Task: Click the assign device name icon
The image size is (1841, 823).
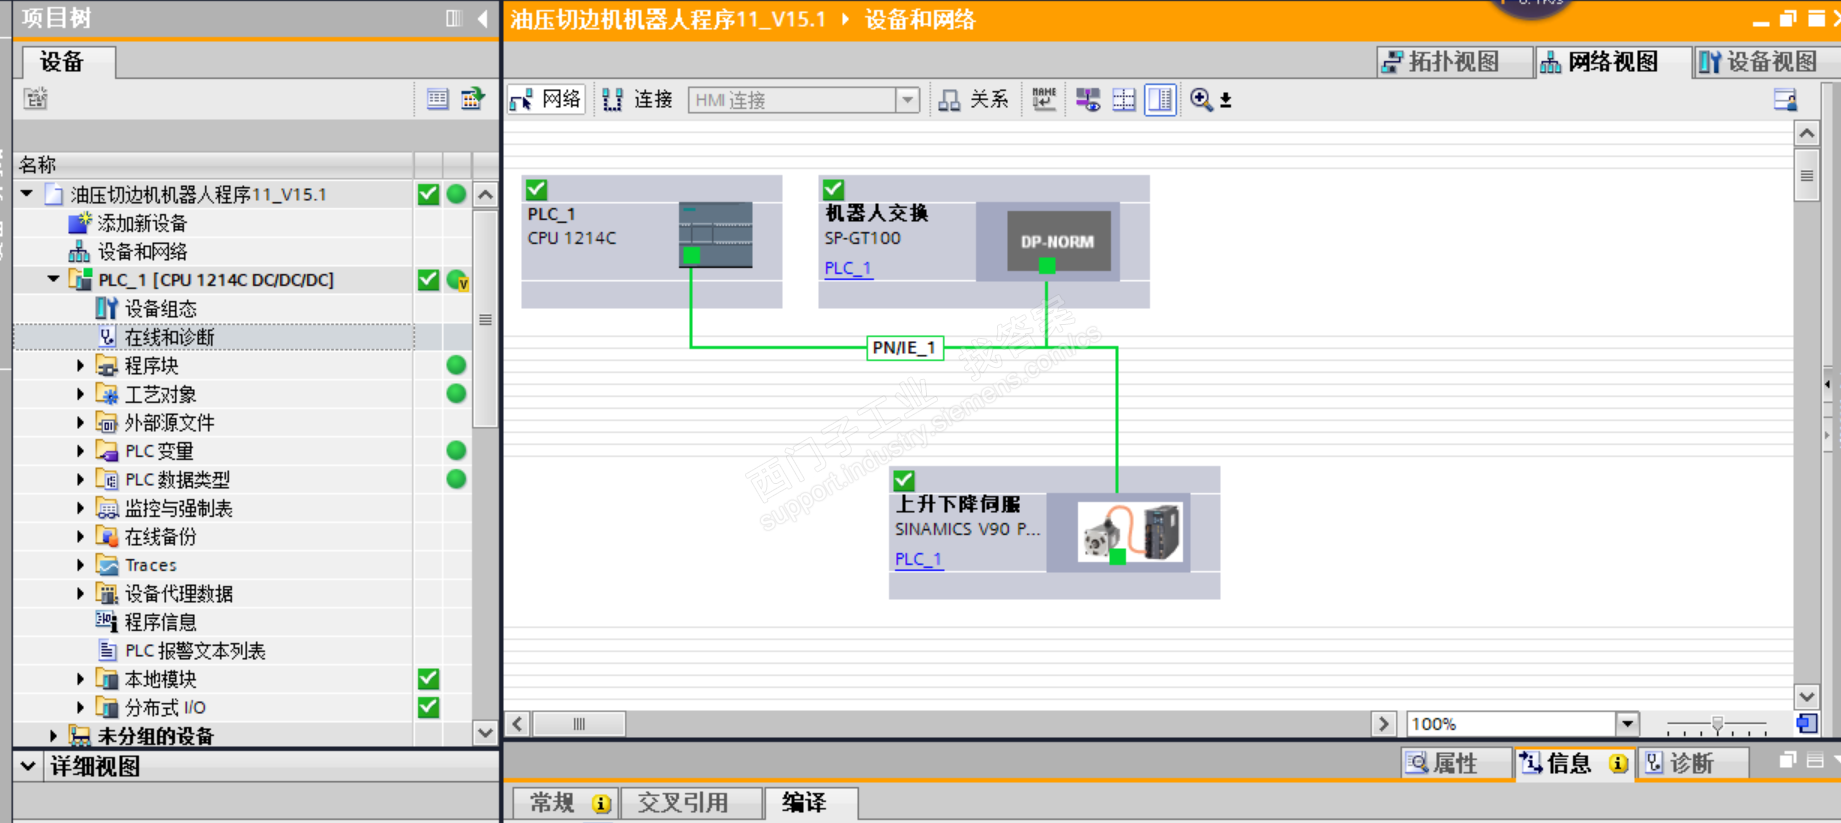Action: (1044, 99)
